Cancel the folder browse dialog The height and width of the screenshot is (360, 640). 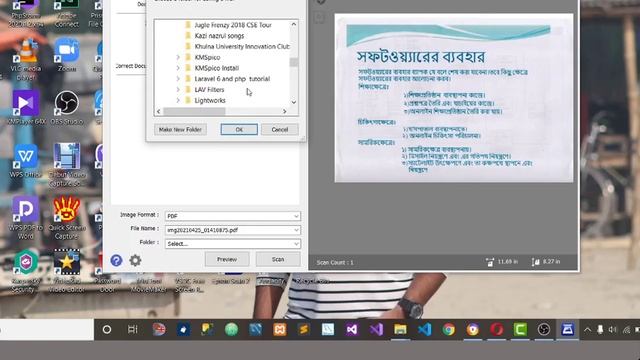280,129
